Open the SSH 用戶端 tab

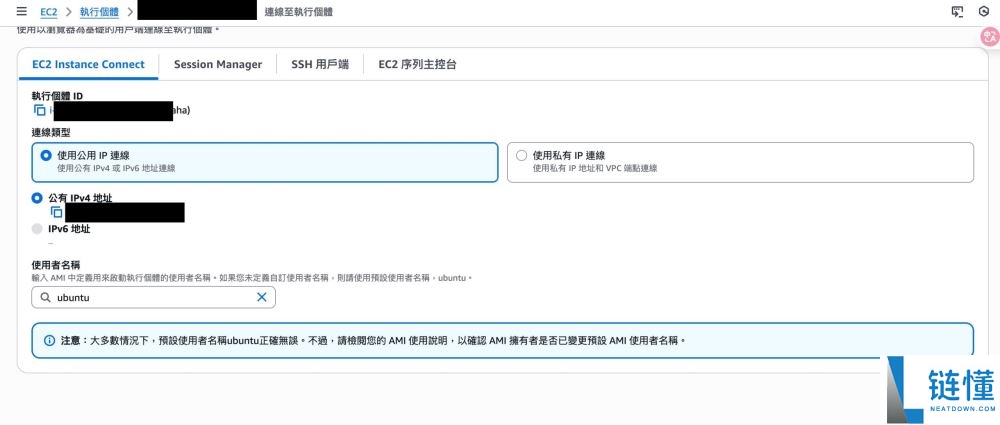tap(320, 64)
